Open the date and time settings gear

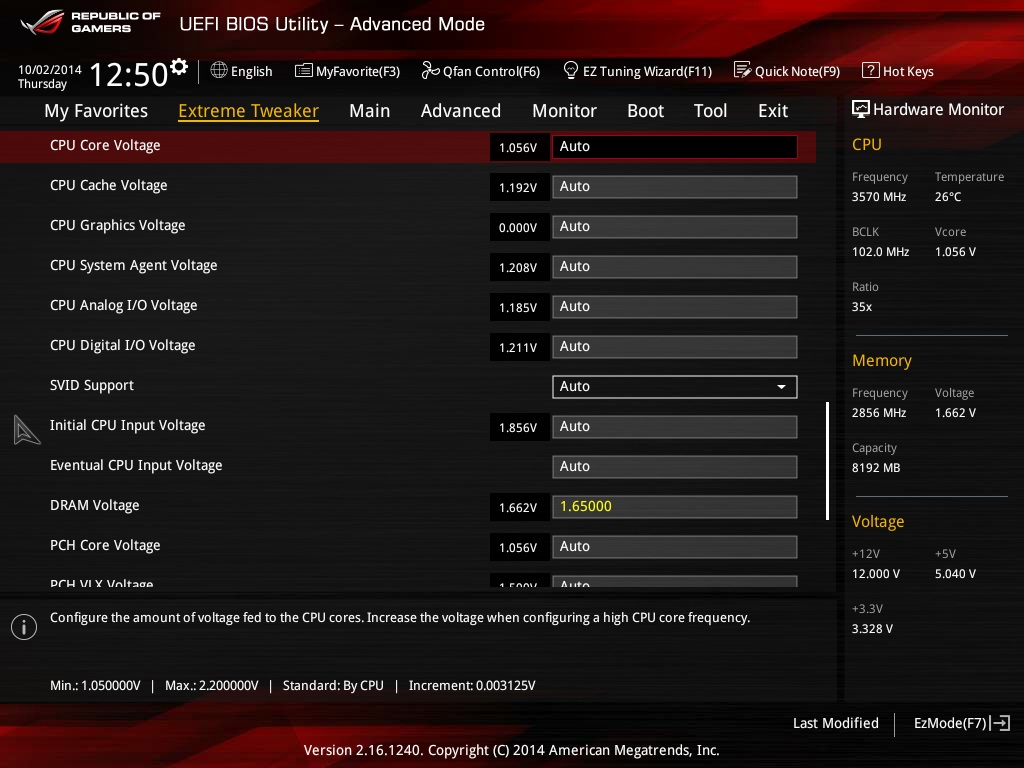pos(179,67)
